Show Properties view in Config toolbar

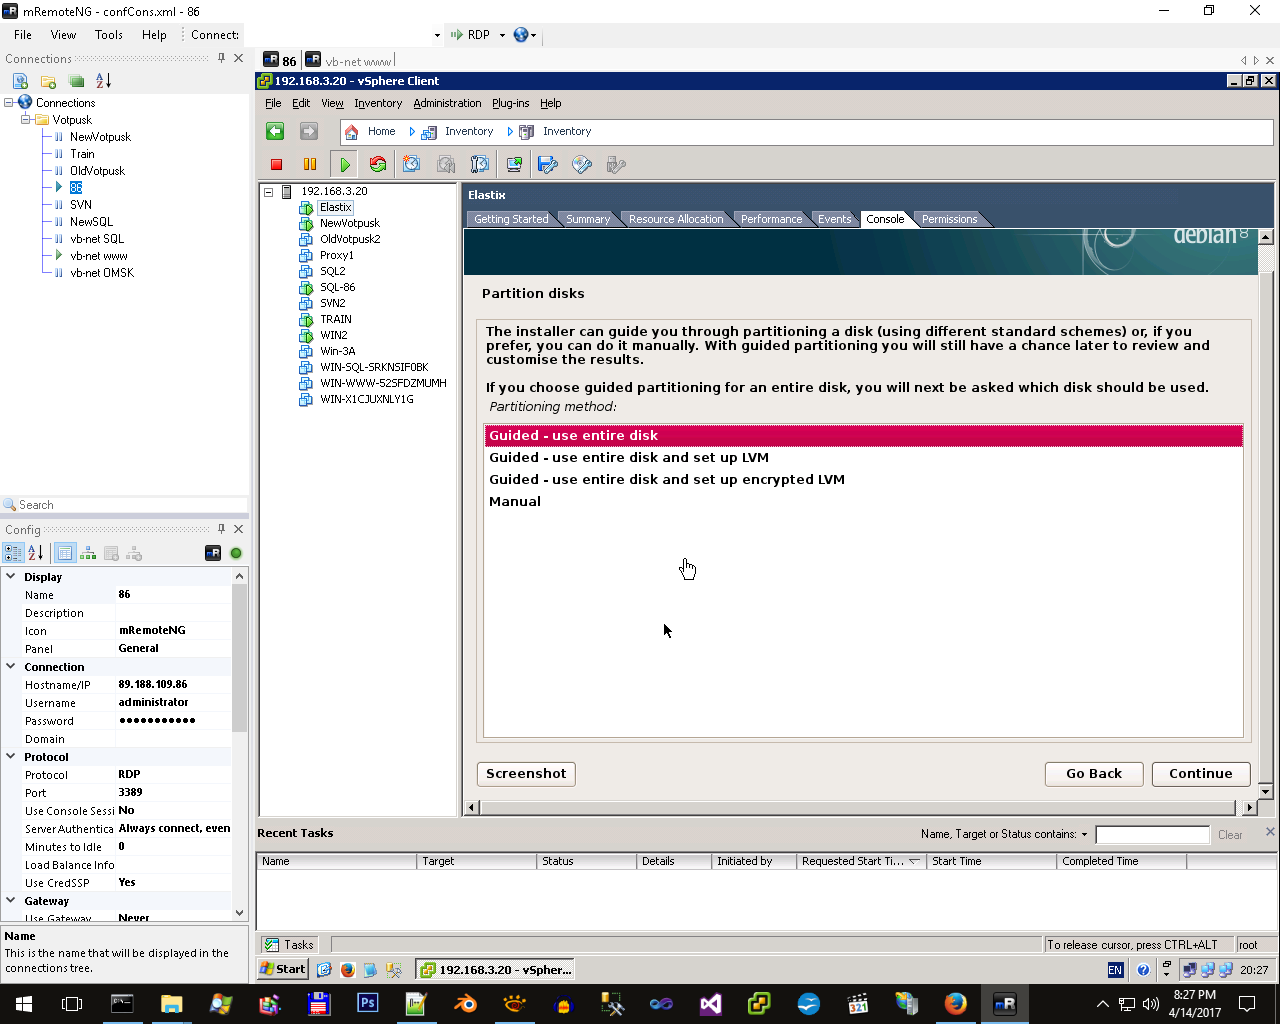point(65,553)
